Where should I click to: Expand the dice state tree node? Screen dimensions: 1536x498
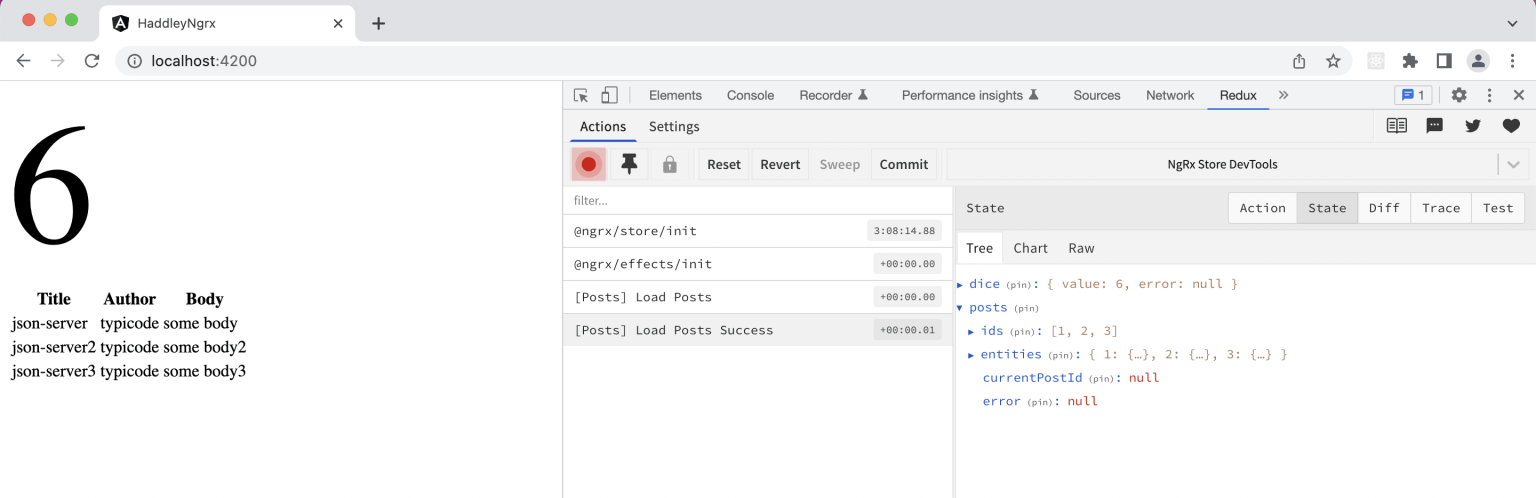point(960,285)
